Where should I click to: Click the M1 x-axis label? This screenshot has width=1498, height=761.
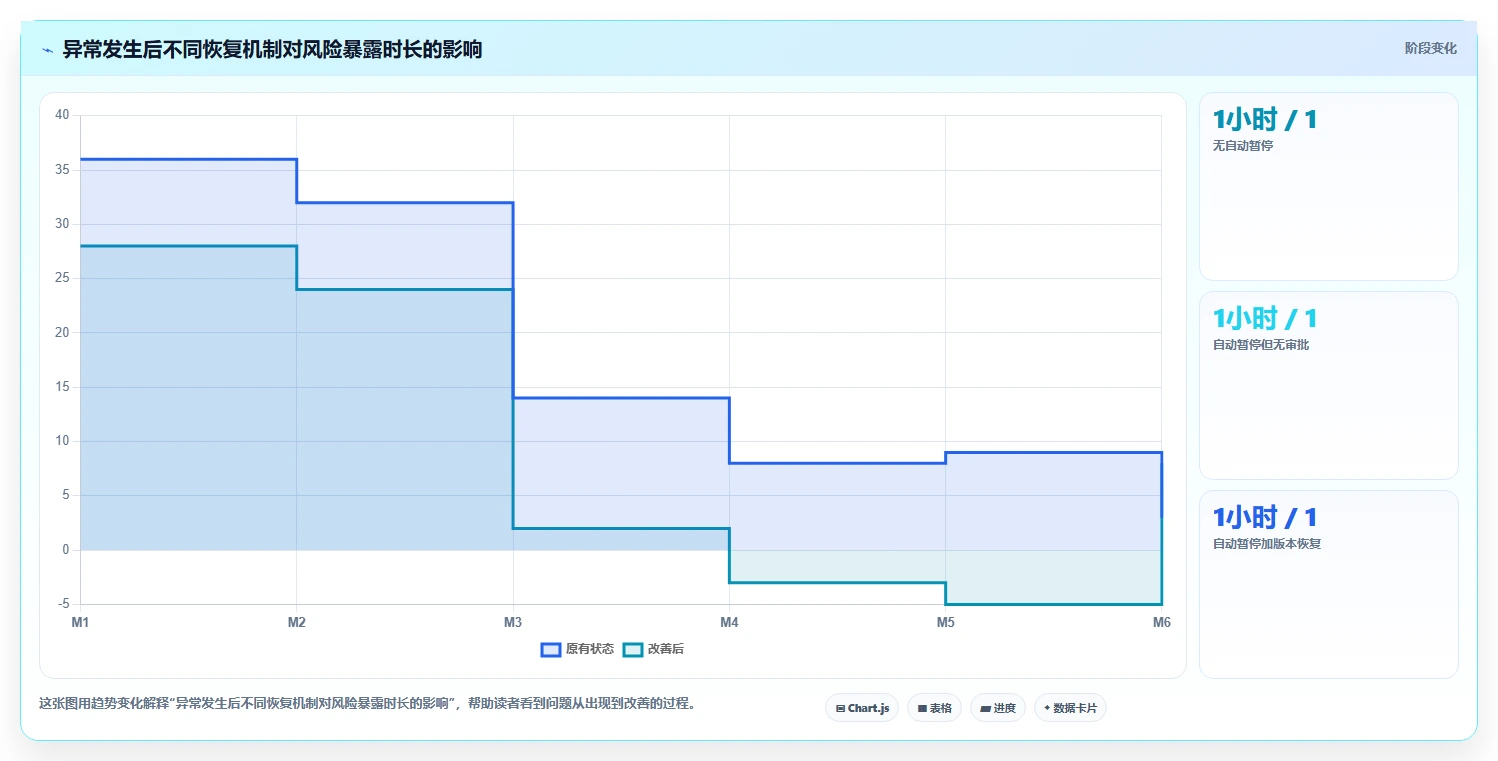click(80, 622)
